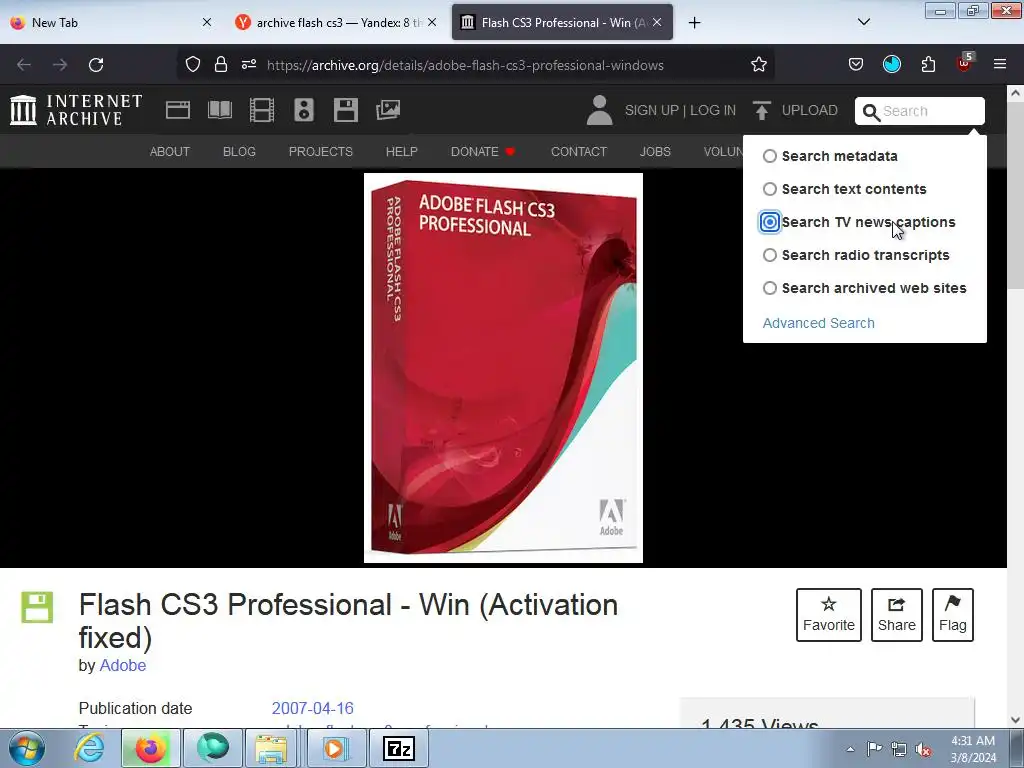Bookmark this page with the star icon
Image resolution: width=1024 pixels, height=768 pixels.
pos(758,64)
